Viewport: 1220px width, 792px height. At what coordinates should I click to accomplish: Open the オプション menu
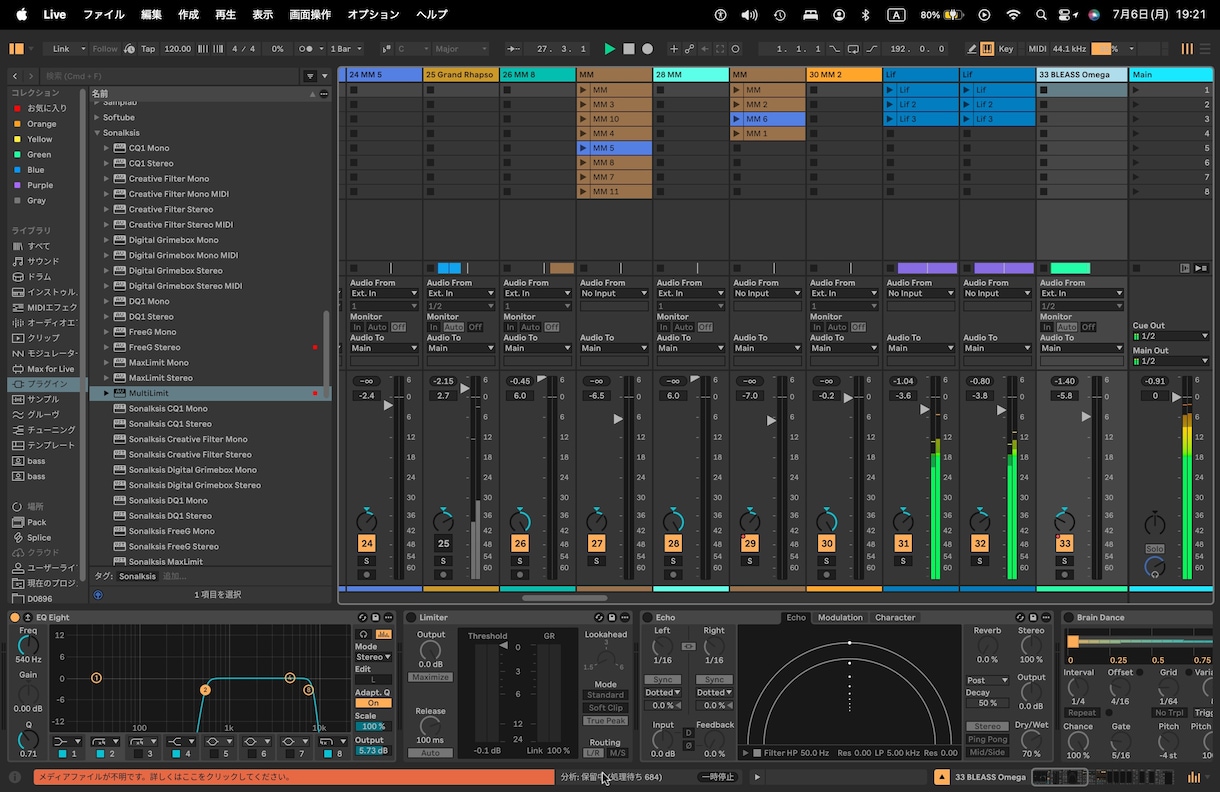[x=373, y=15]
